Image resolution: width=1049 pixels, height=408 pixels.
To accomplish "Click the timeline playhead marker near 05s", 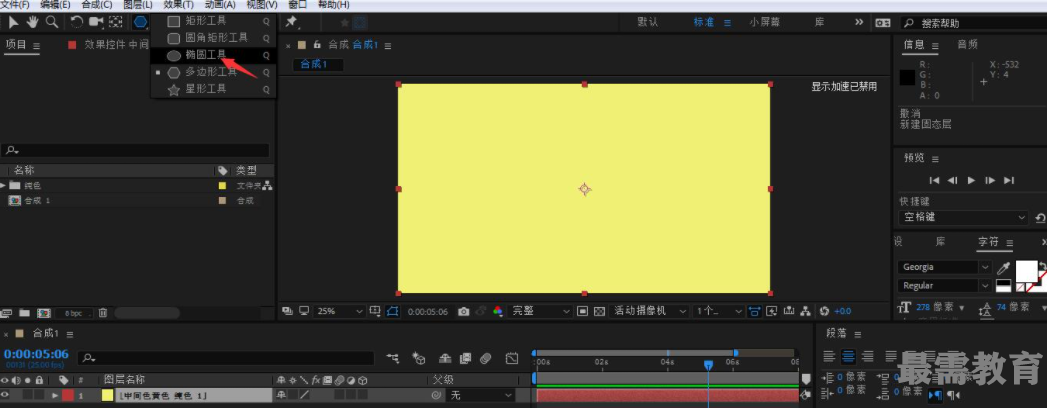I will point(708,365).
